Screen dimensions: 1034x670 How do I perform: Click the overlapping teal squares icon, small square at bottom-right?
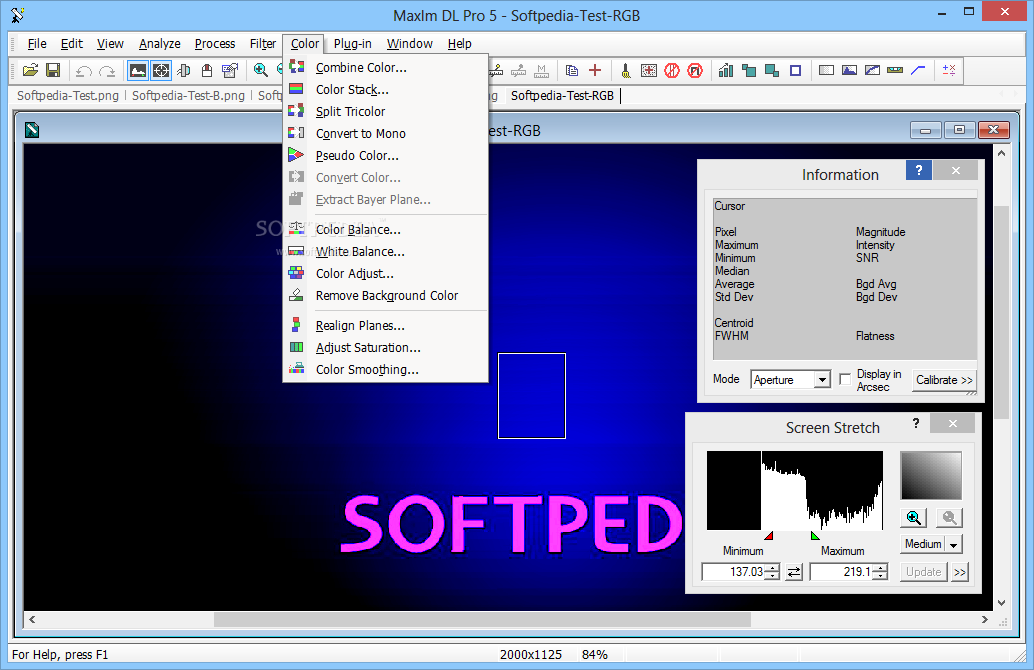(x=772, y=71)
